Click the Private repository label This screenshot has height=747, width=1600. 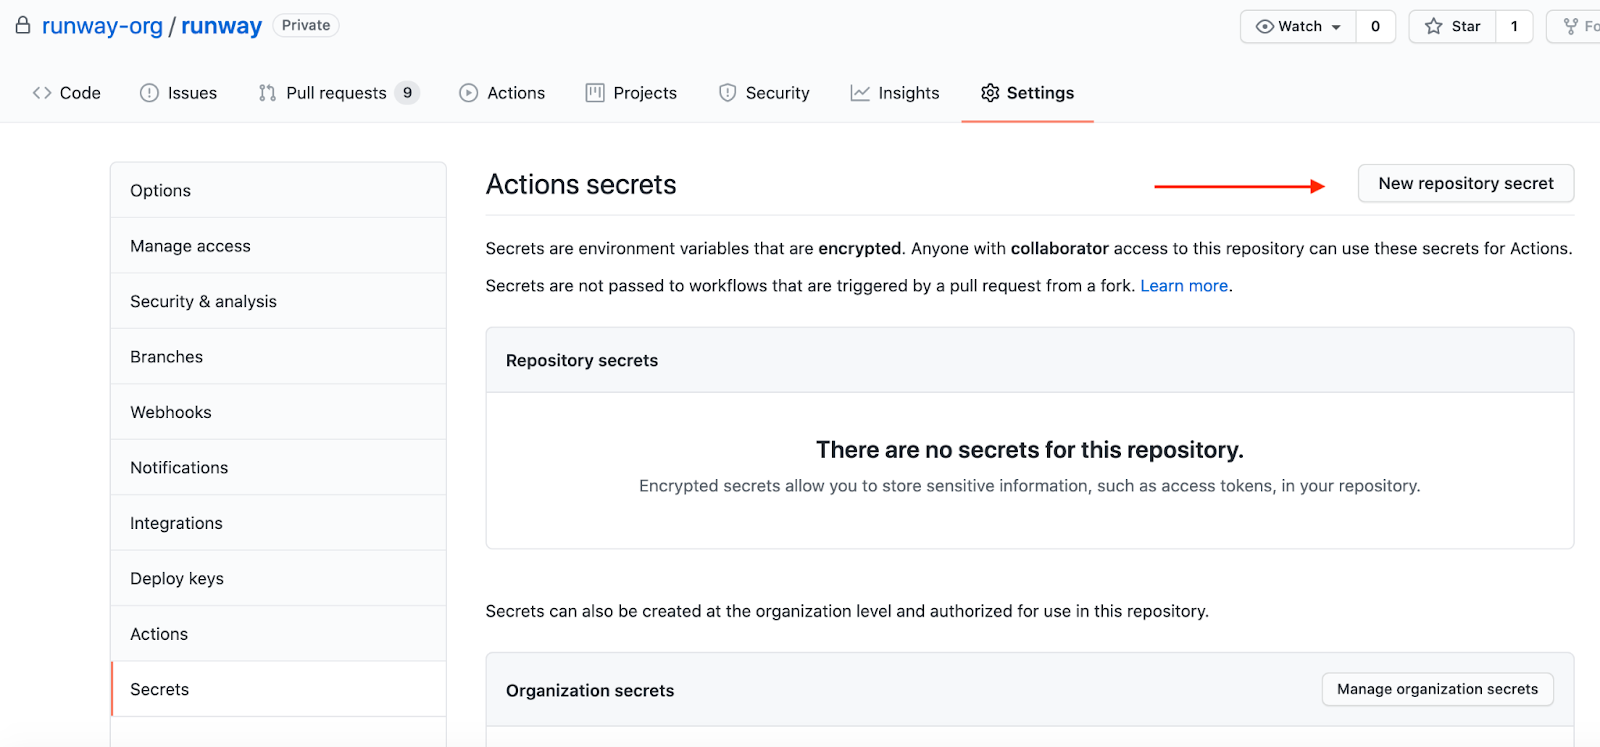(306, 26)
